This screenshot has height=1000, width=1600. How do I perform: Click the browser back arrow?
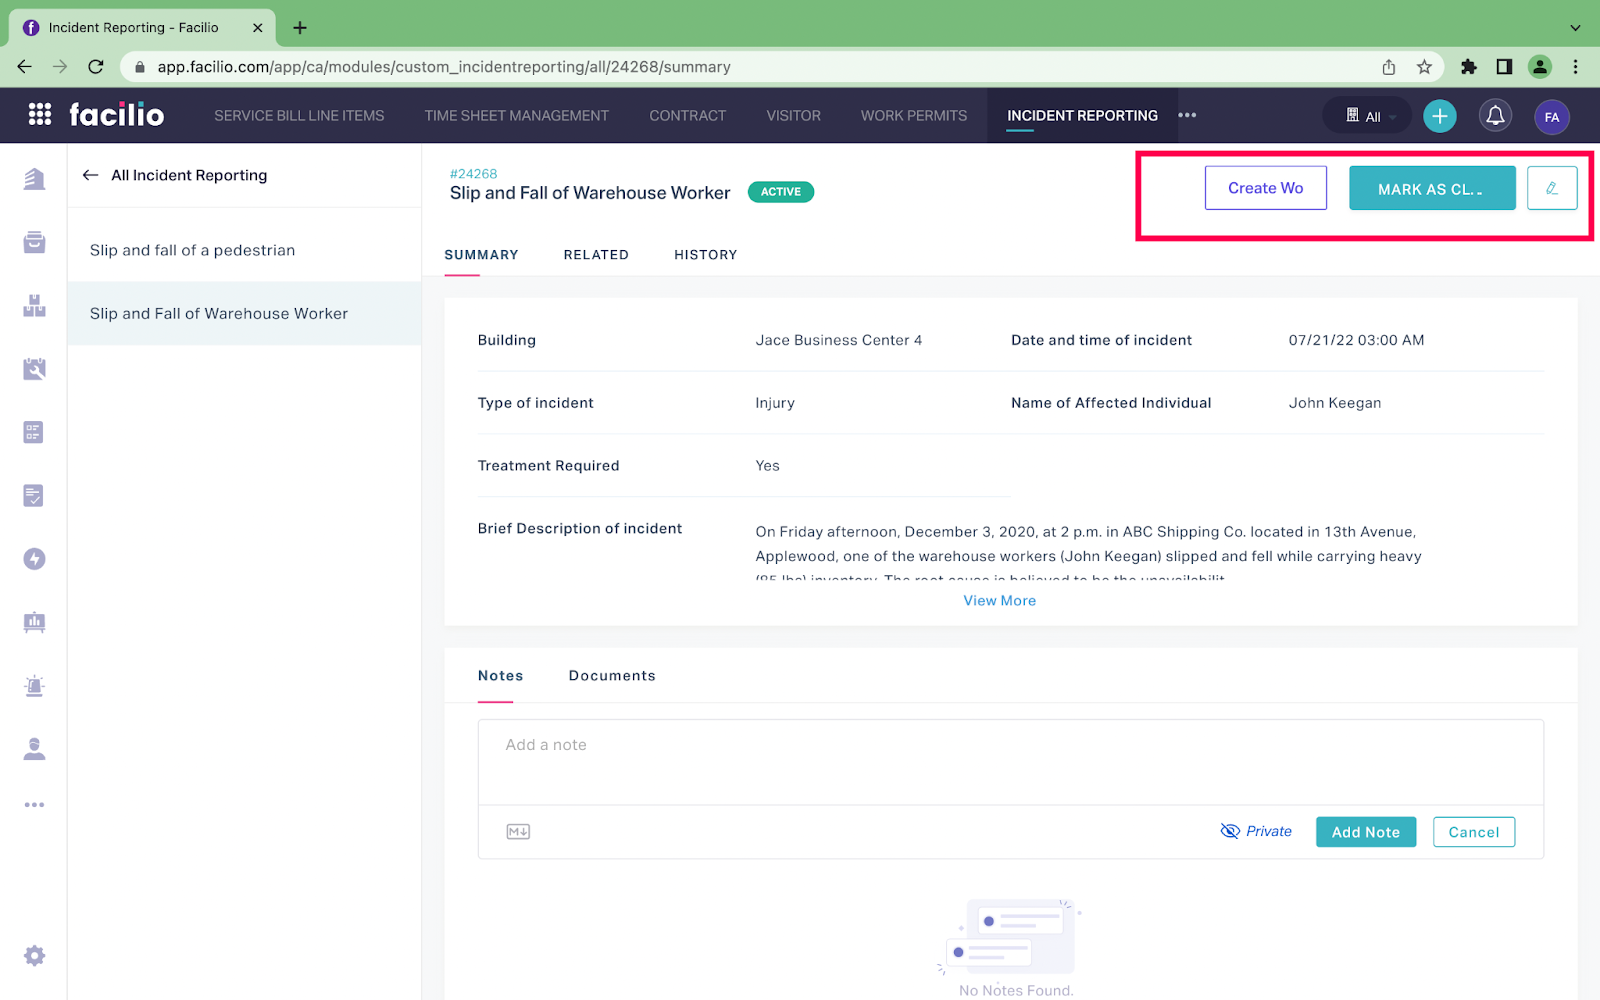pos(25,67)
